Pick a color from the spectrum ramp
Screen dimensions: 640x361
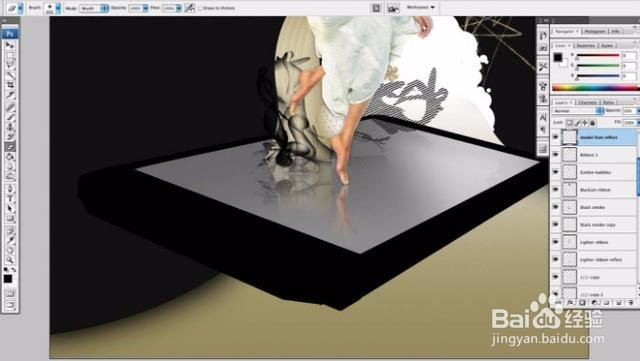(x=596, y=87)
